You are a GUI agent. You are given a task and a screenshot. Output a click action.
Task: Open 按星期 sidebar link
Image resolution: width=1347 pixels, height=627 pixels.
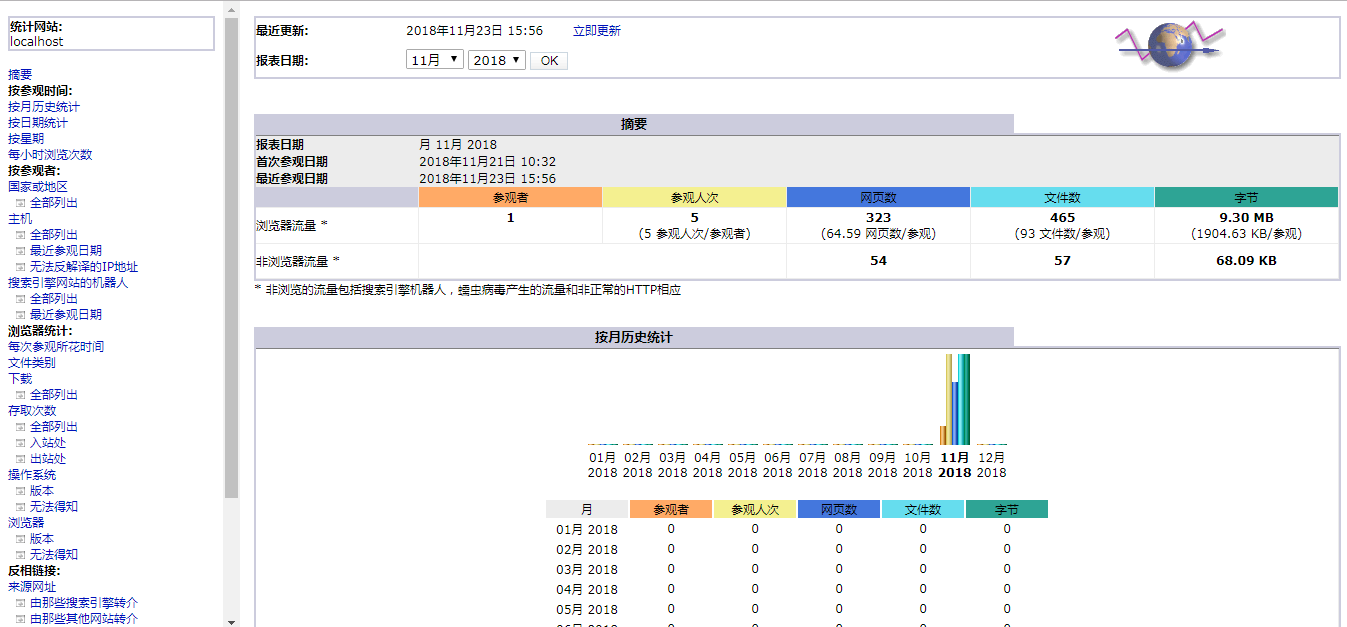pos(26,139)
